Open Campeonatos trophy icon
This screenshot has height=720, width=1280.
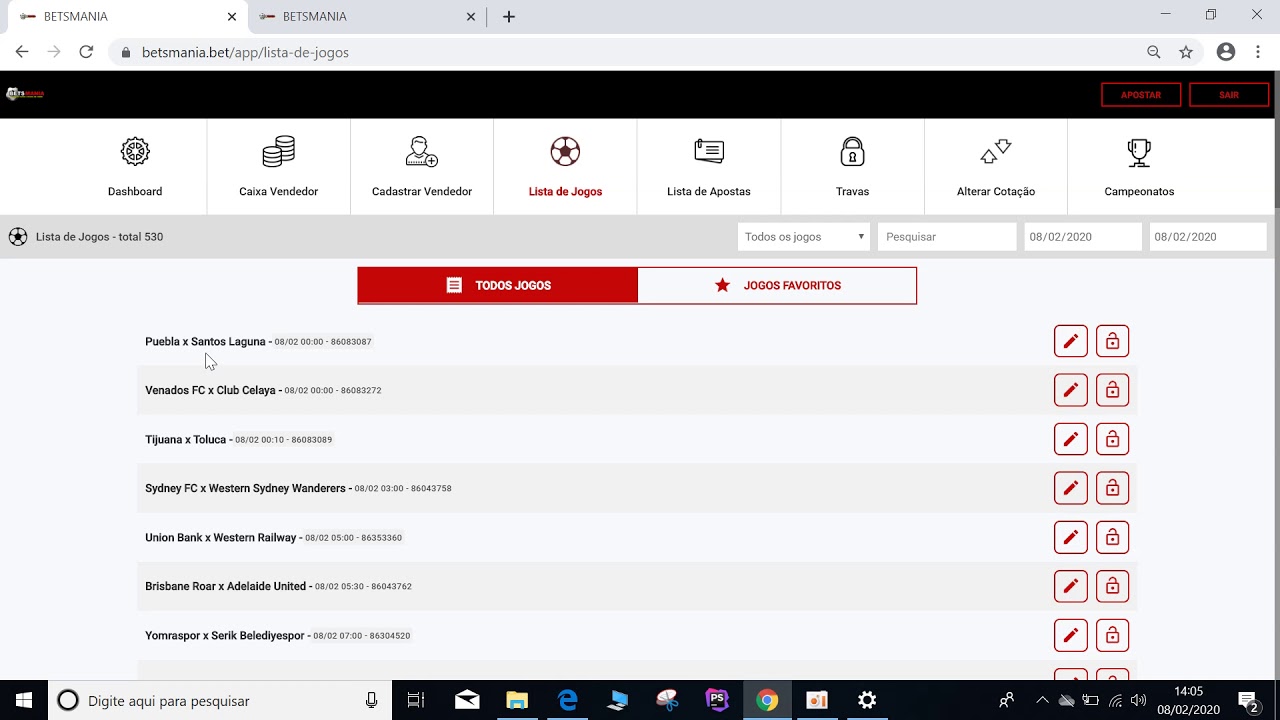(1139, 152)
